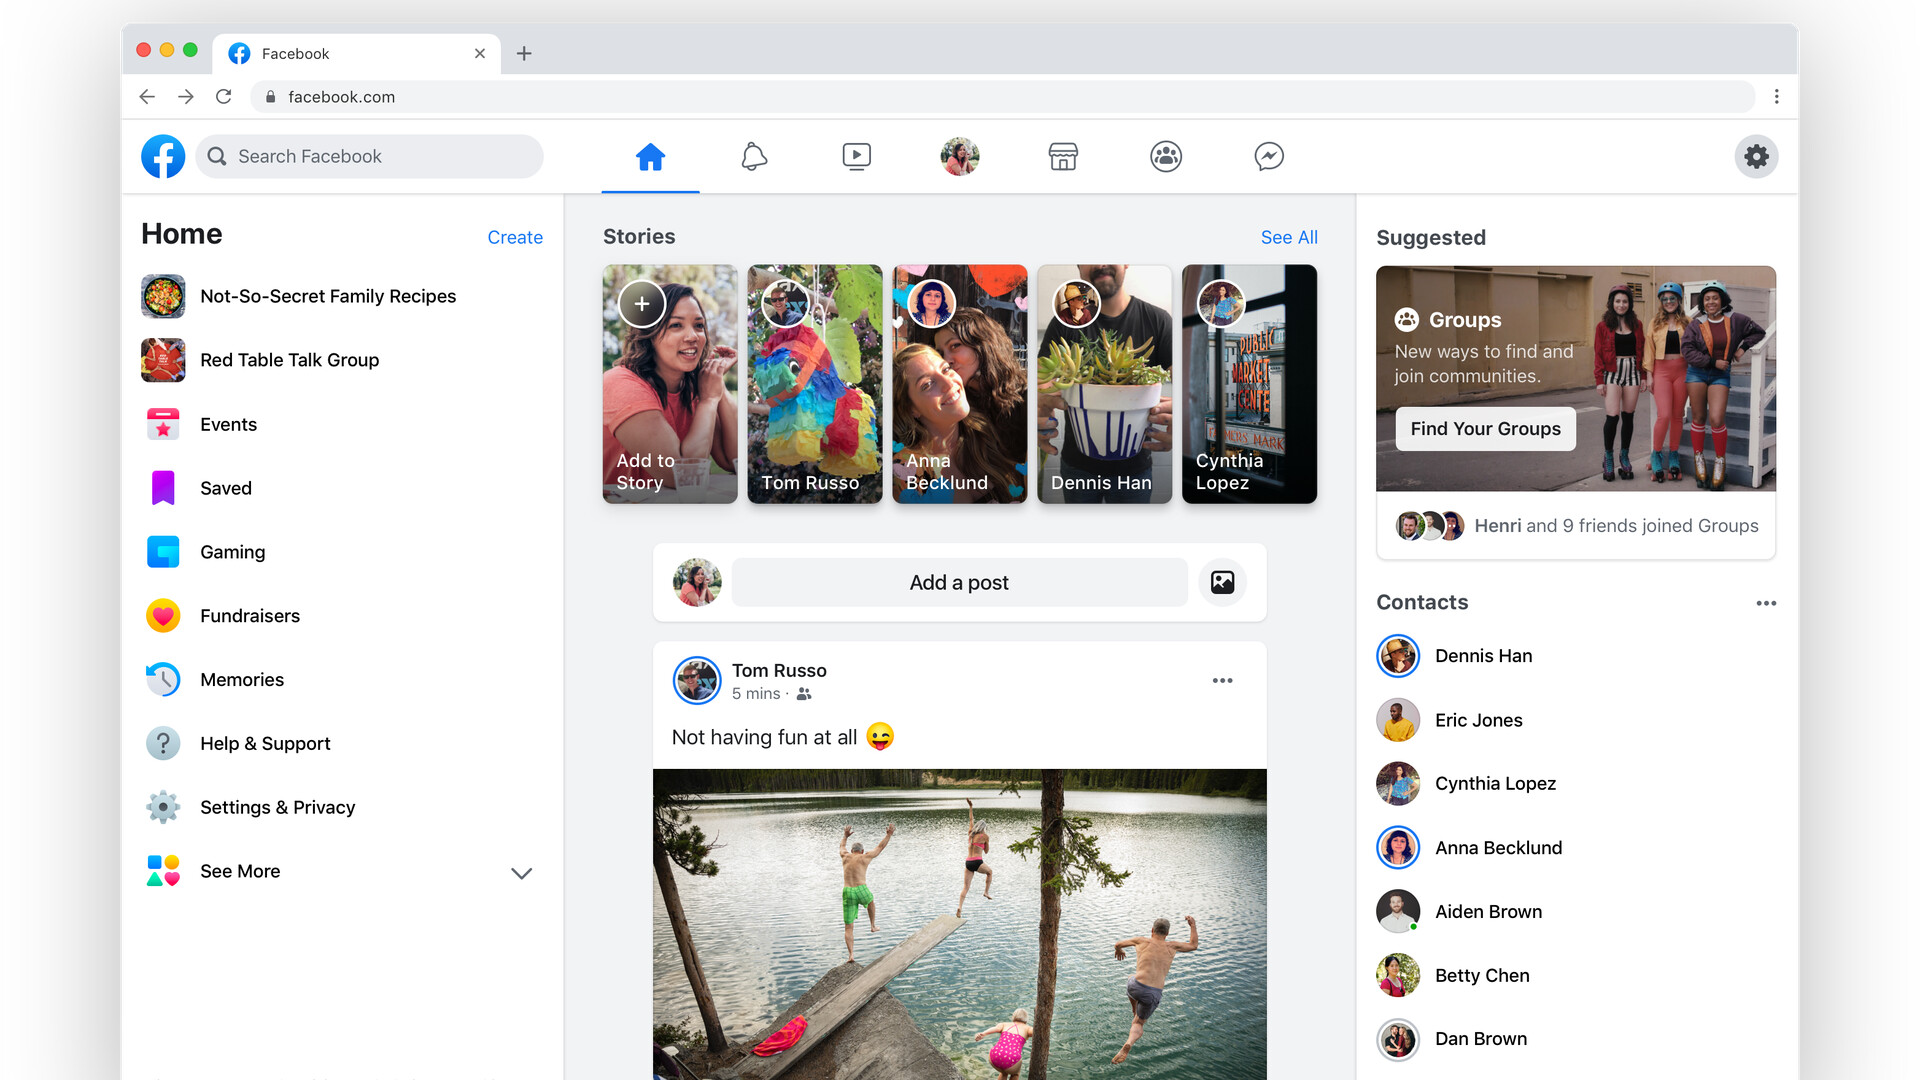This screenshot has width=1920, height=1080.
Task: Click the Facebook logo icon
Action: tap(163, 157)
